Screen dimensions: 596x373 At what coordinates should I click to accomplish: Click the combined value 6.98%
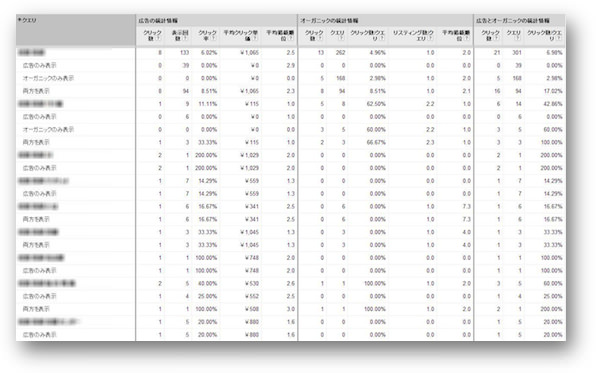click(554, 52)
